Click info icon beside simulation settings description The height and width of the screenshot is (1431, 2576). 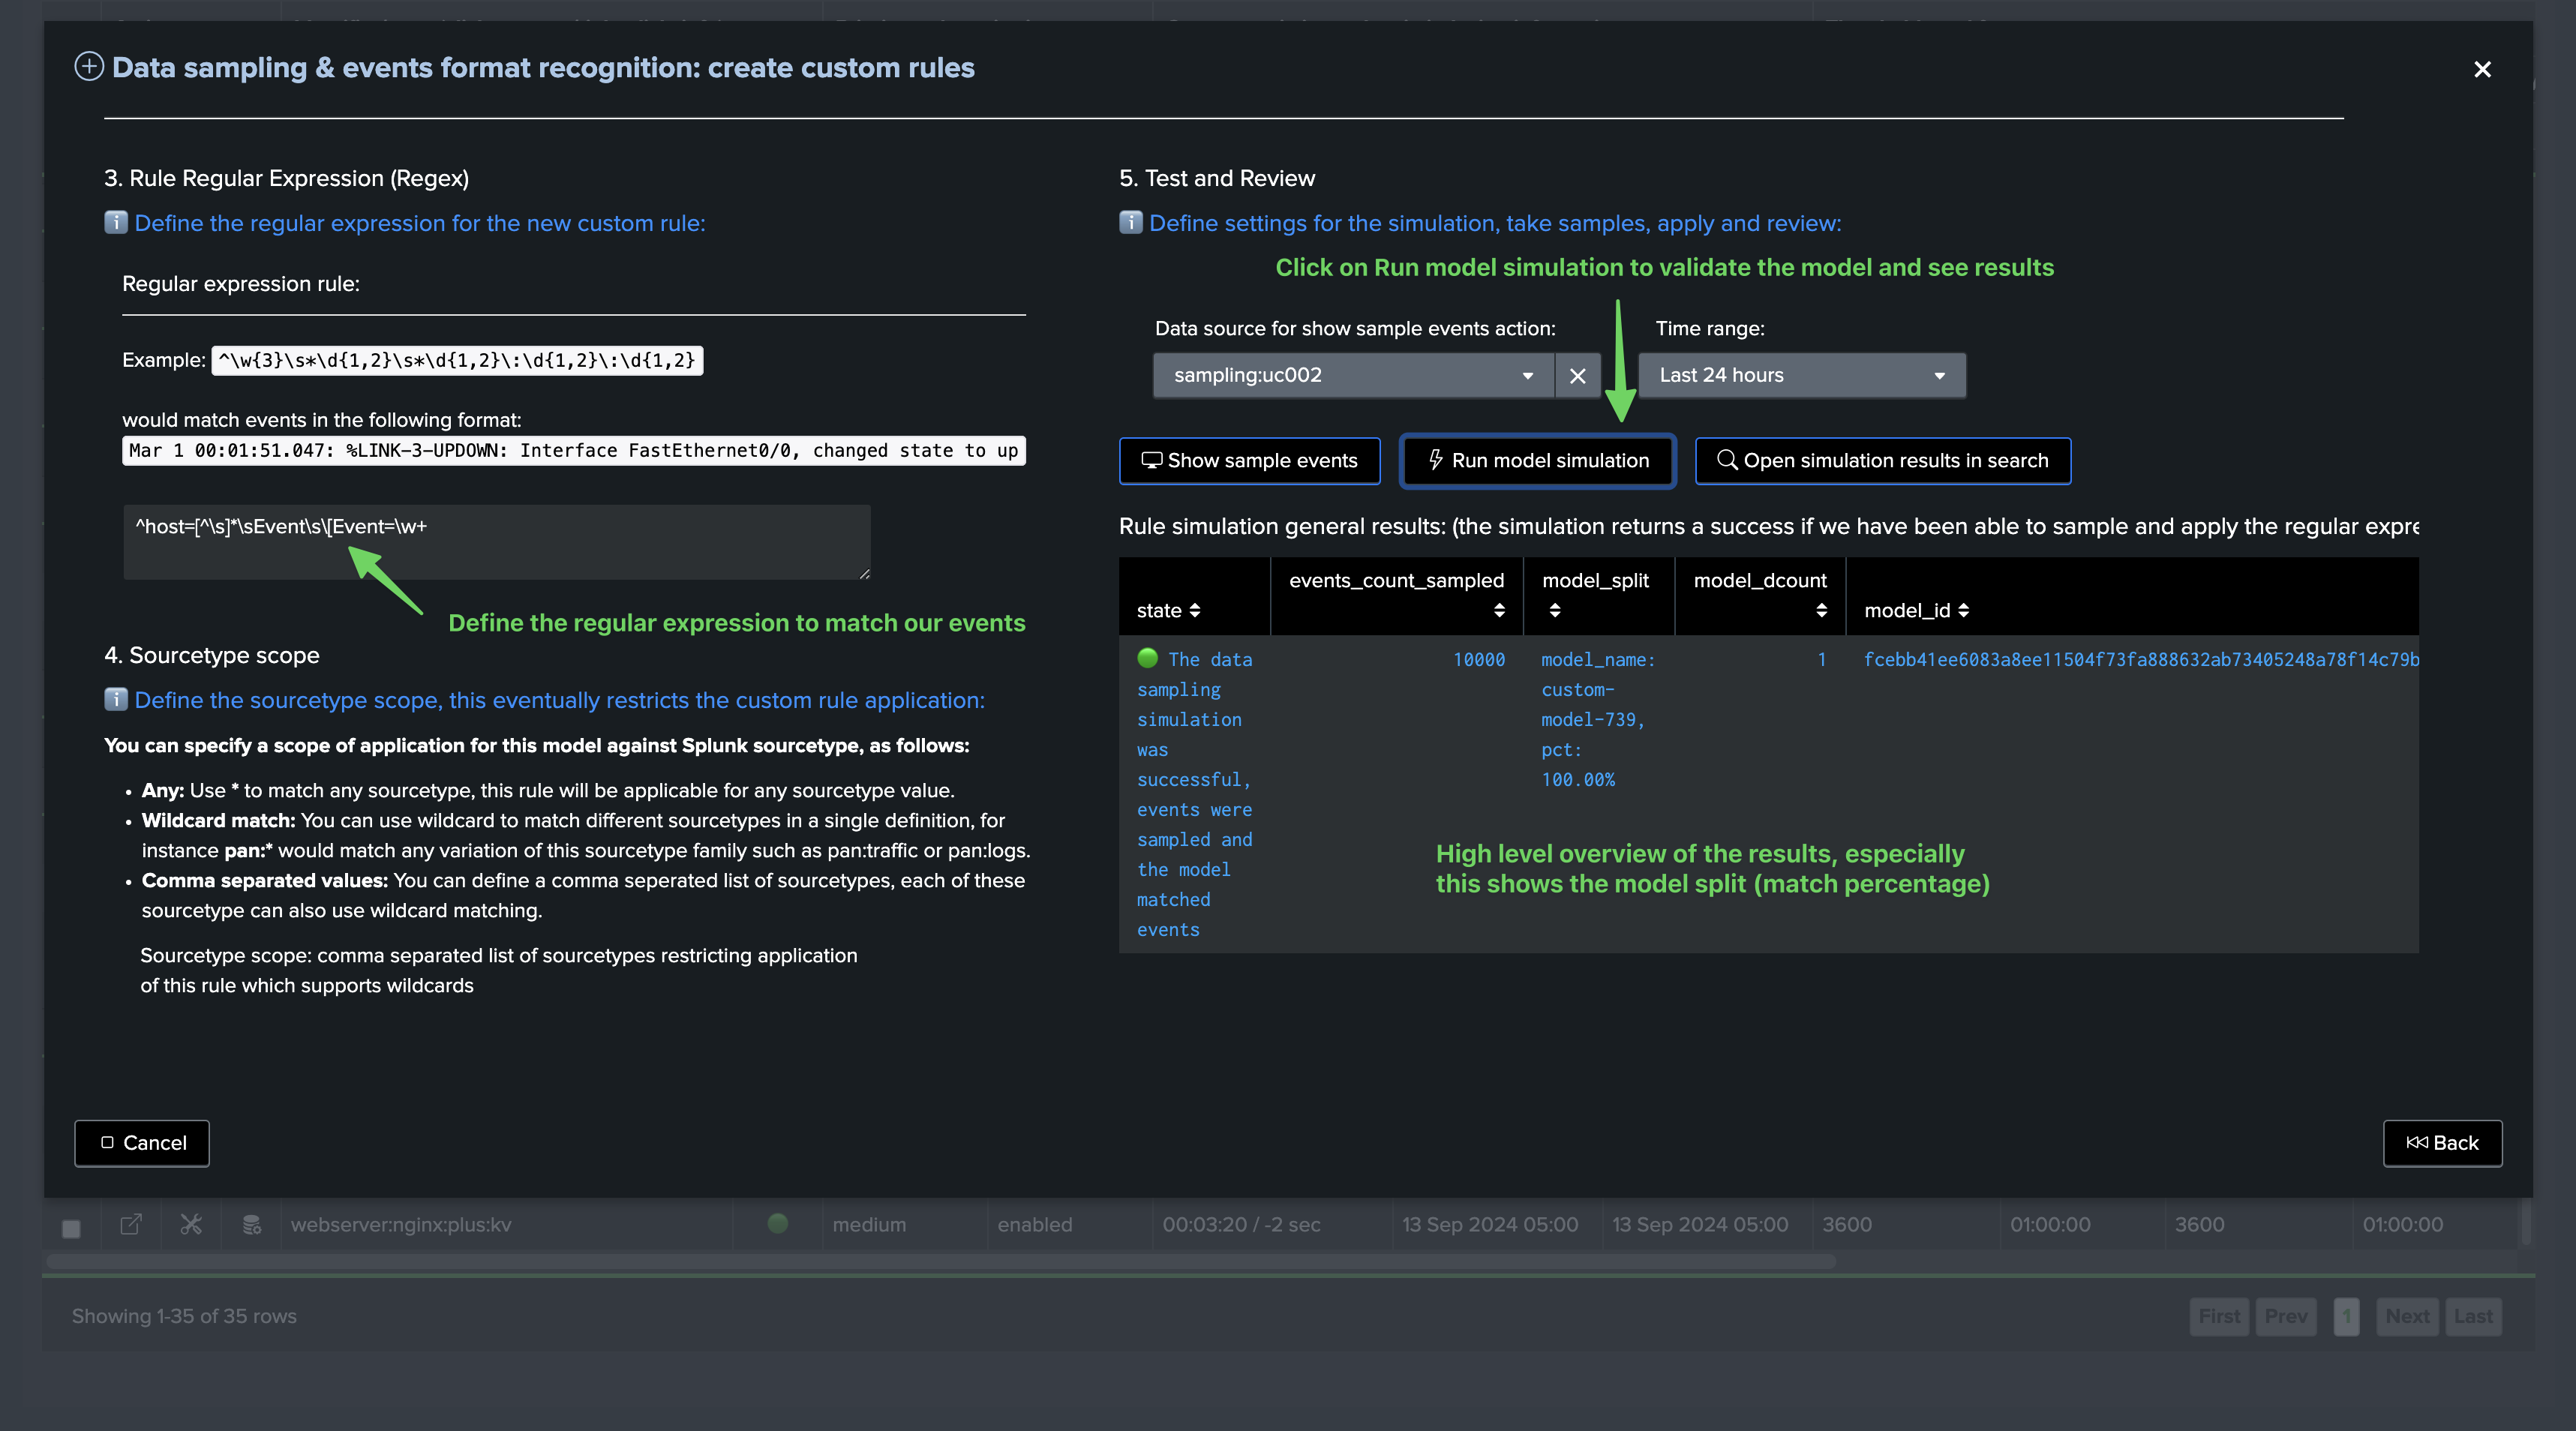click(1130, 222)
